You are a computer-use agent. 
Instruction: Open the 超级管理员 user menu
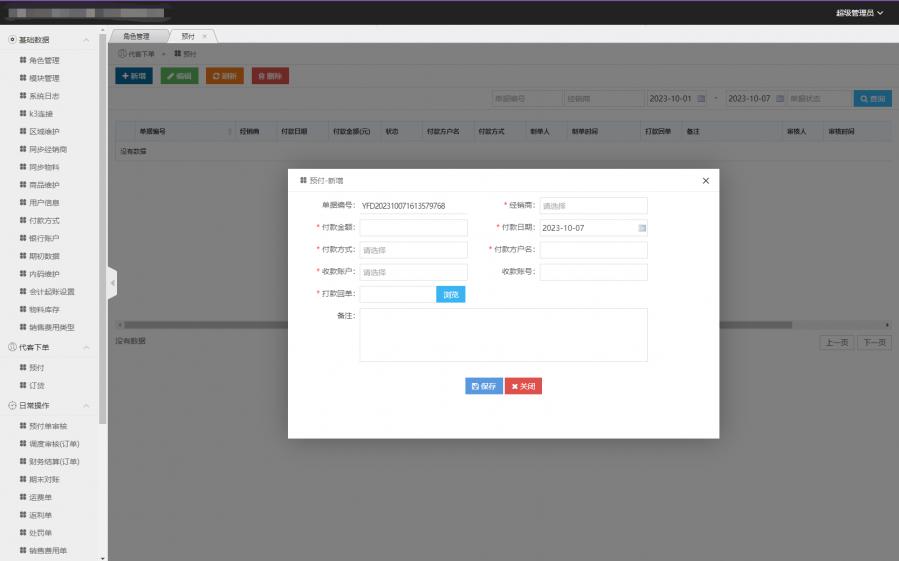pos(859,13)
